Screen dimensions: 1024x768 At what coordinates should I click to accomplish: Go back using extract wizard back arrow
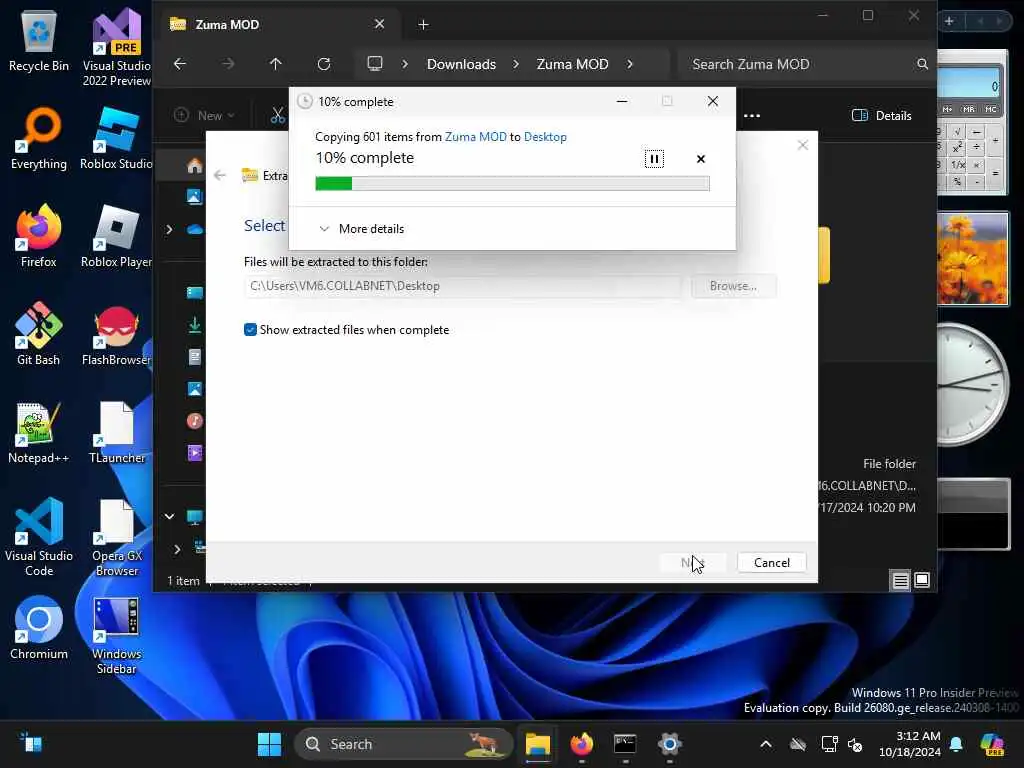click(220, 175)
